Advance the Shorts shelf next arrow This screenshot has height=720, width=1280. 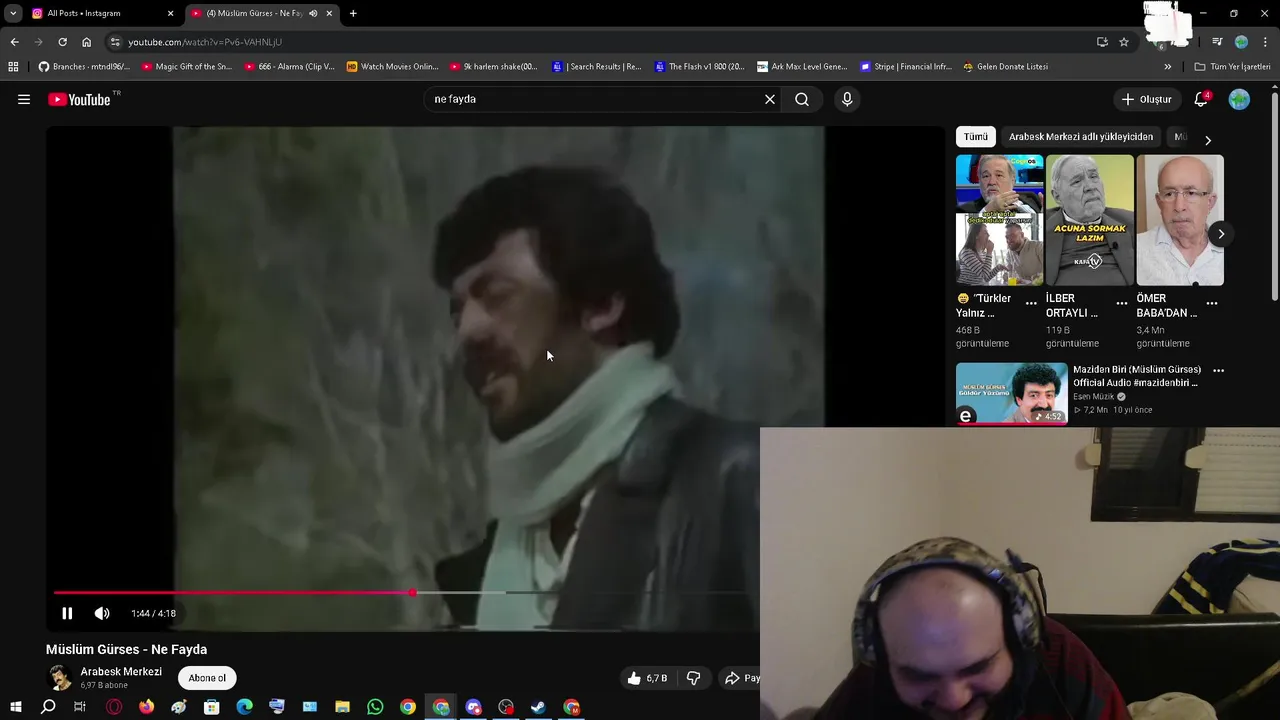pos(1221,234)
